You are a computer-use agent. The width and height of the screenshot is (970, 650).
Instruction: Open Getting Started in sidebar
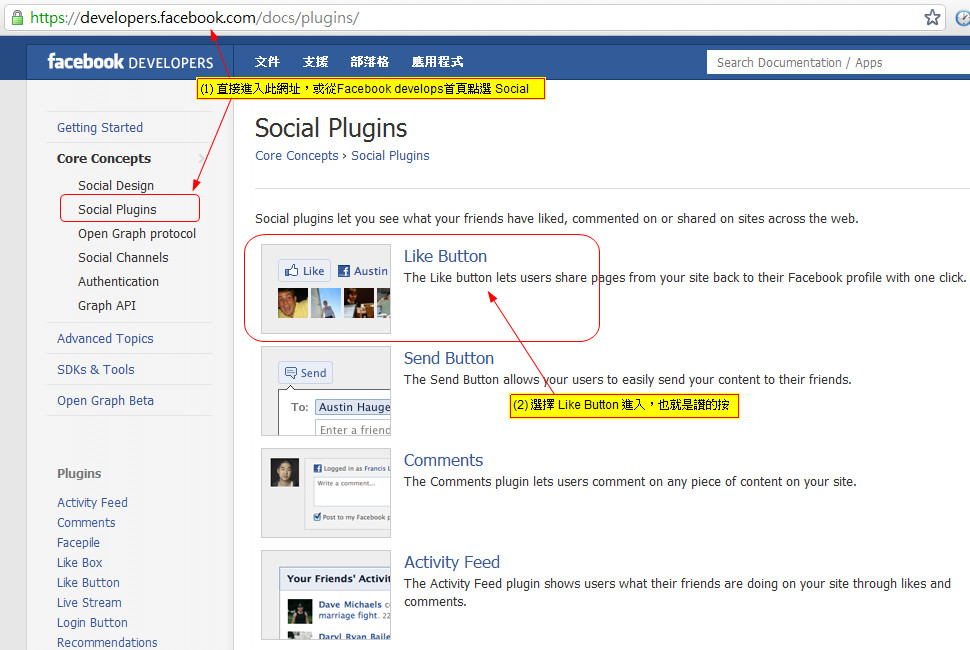coord(100,127)
